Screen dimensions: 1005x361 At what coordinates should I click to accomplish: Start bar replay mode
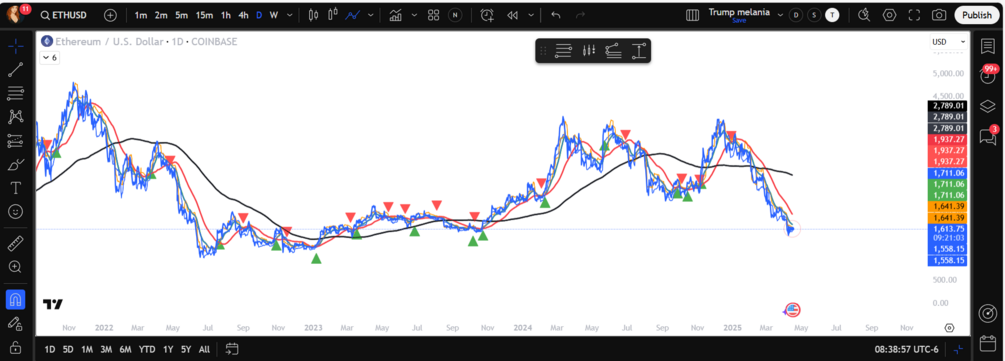coord(512,15)
